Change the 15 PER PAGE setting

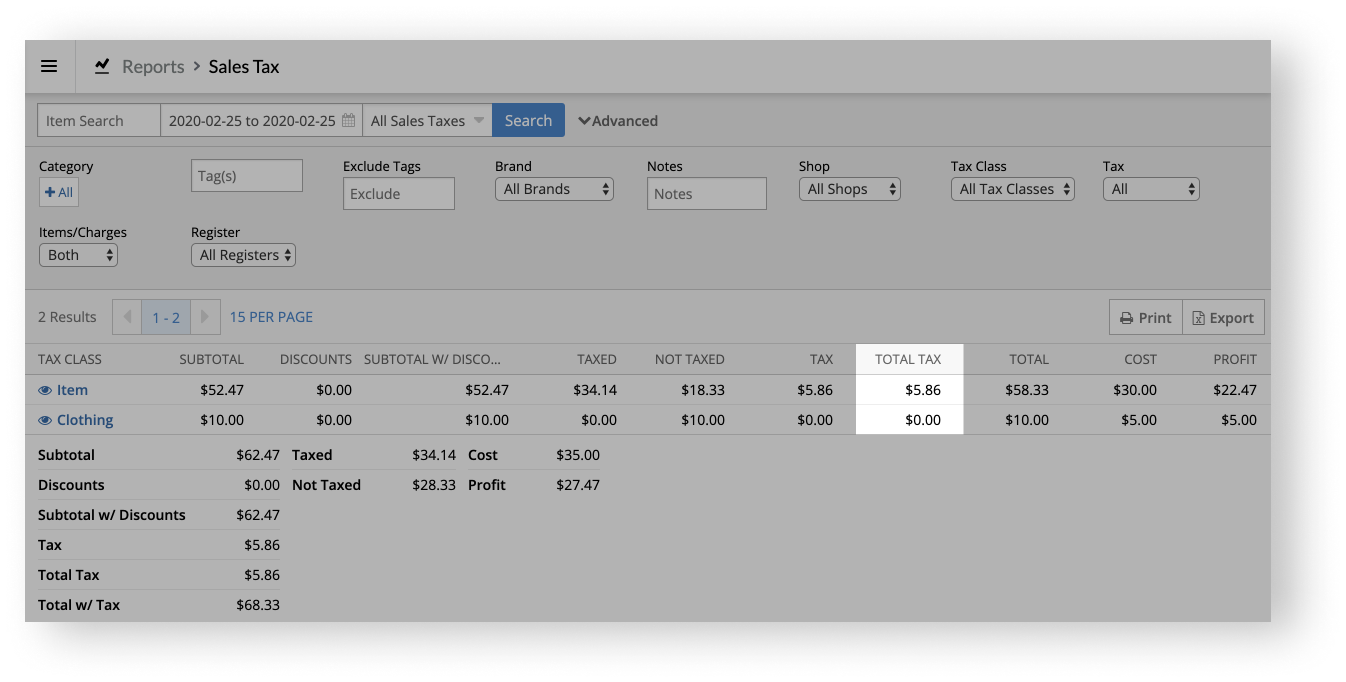coord(271,317)
